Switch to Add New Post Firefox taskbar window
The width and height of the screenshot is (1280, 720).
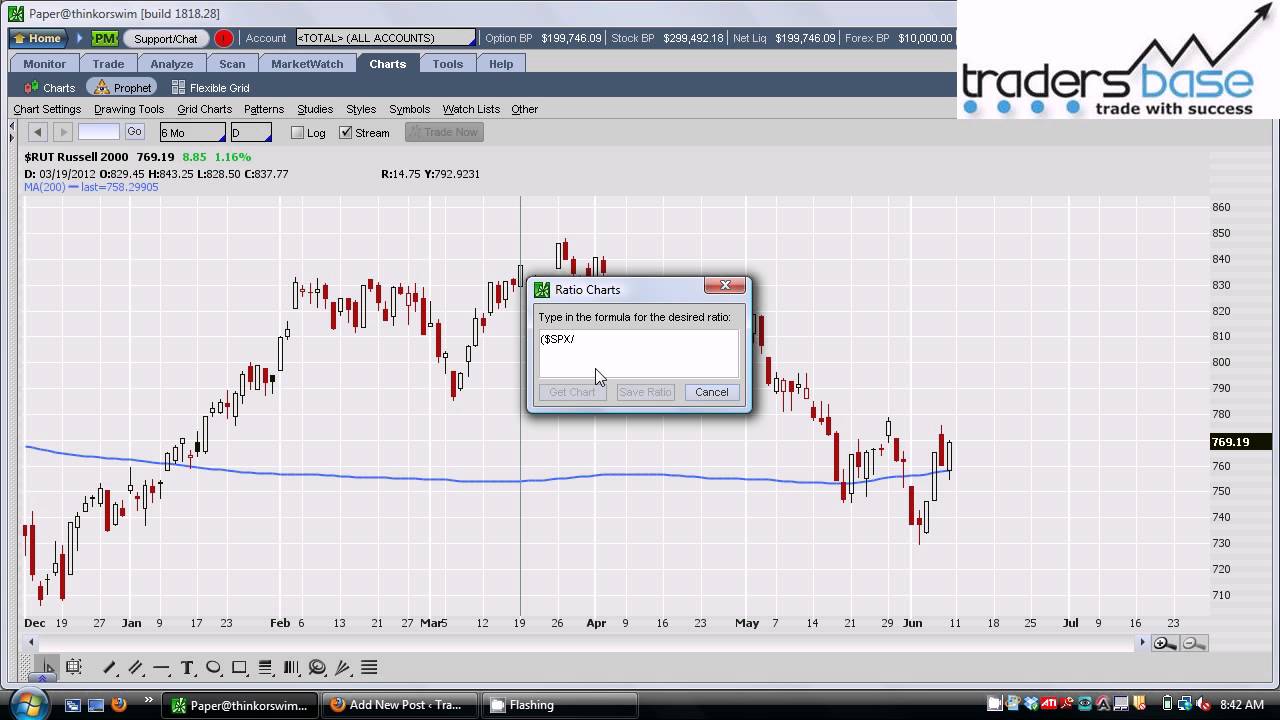(x=400, y=705)
